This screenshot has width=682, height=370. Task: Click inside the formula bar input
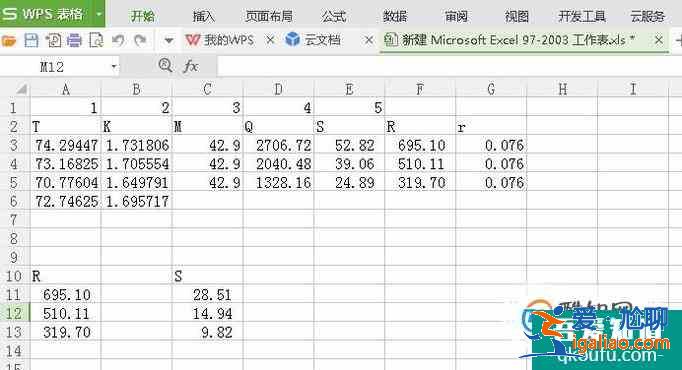point(448,67)
